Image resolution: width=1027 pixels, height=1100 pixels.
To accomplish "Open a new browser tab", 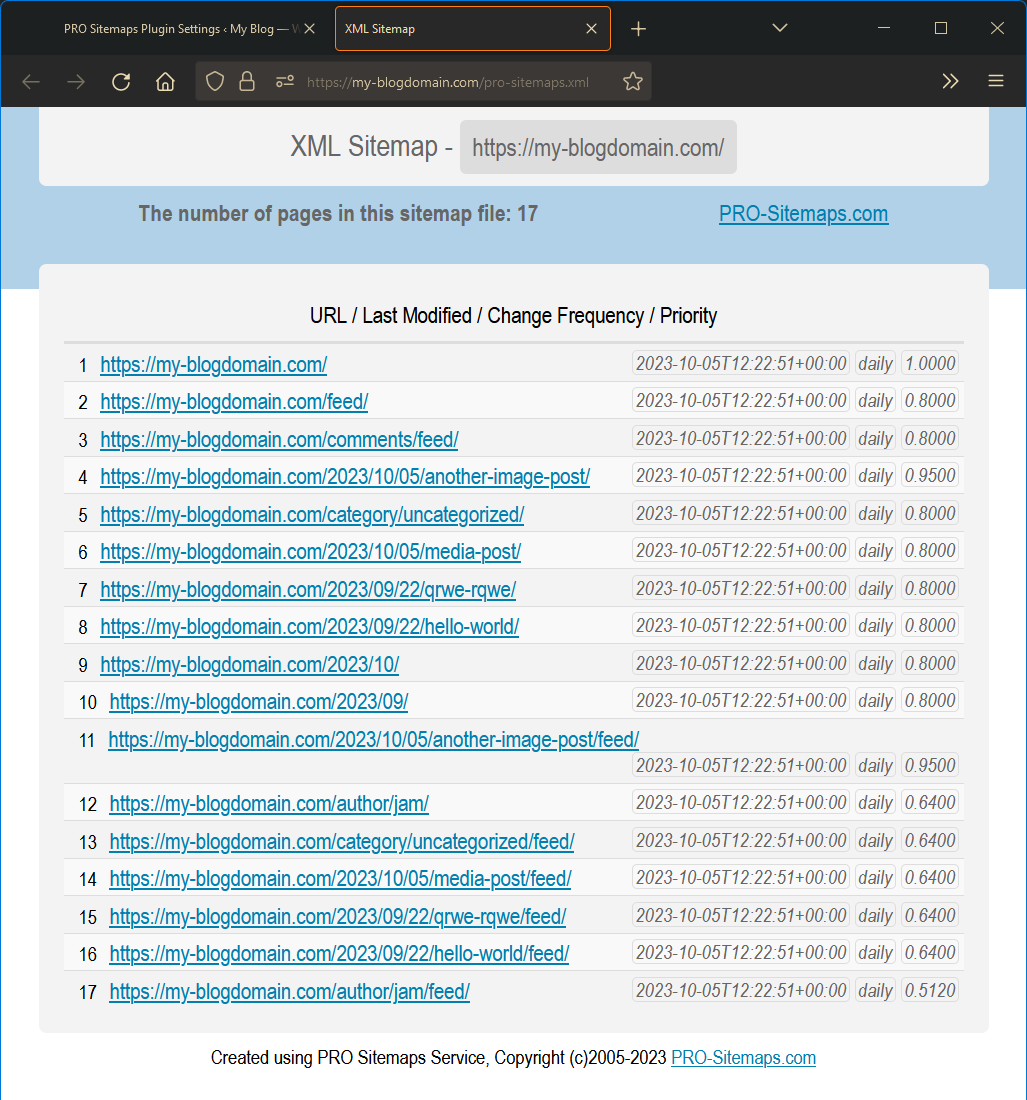I will click(638, 28).
